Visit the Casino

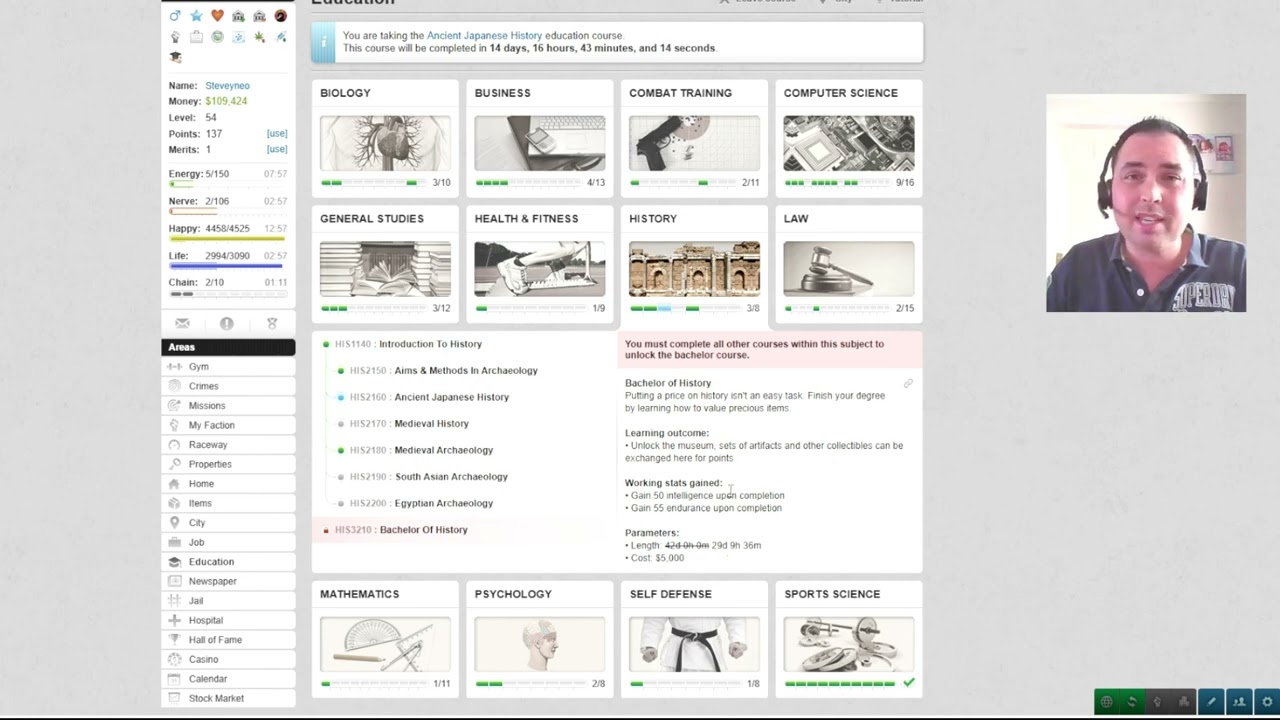click(x=228, y=659)
